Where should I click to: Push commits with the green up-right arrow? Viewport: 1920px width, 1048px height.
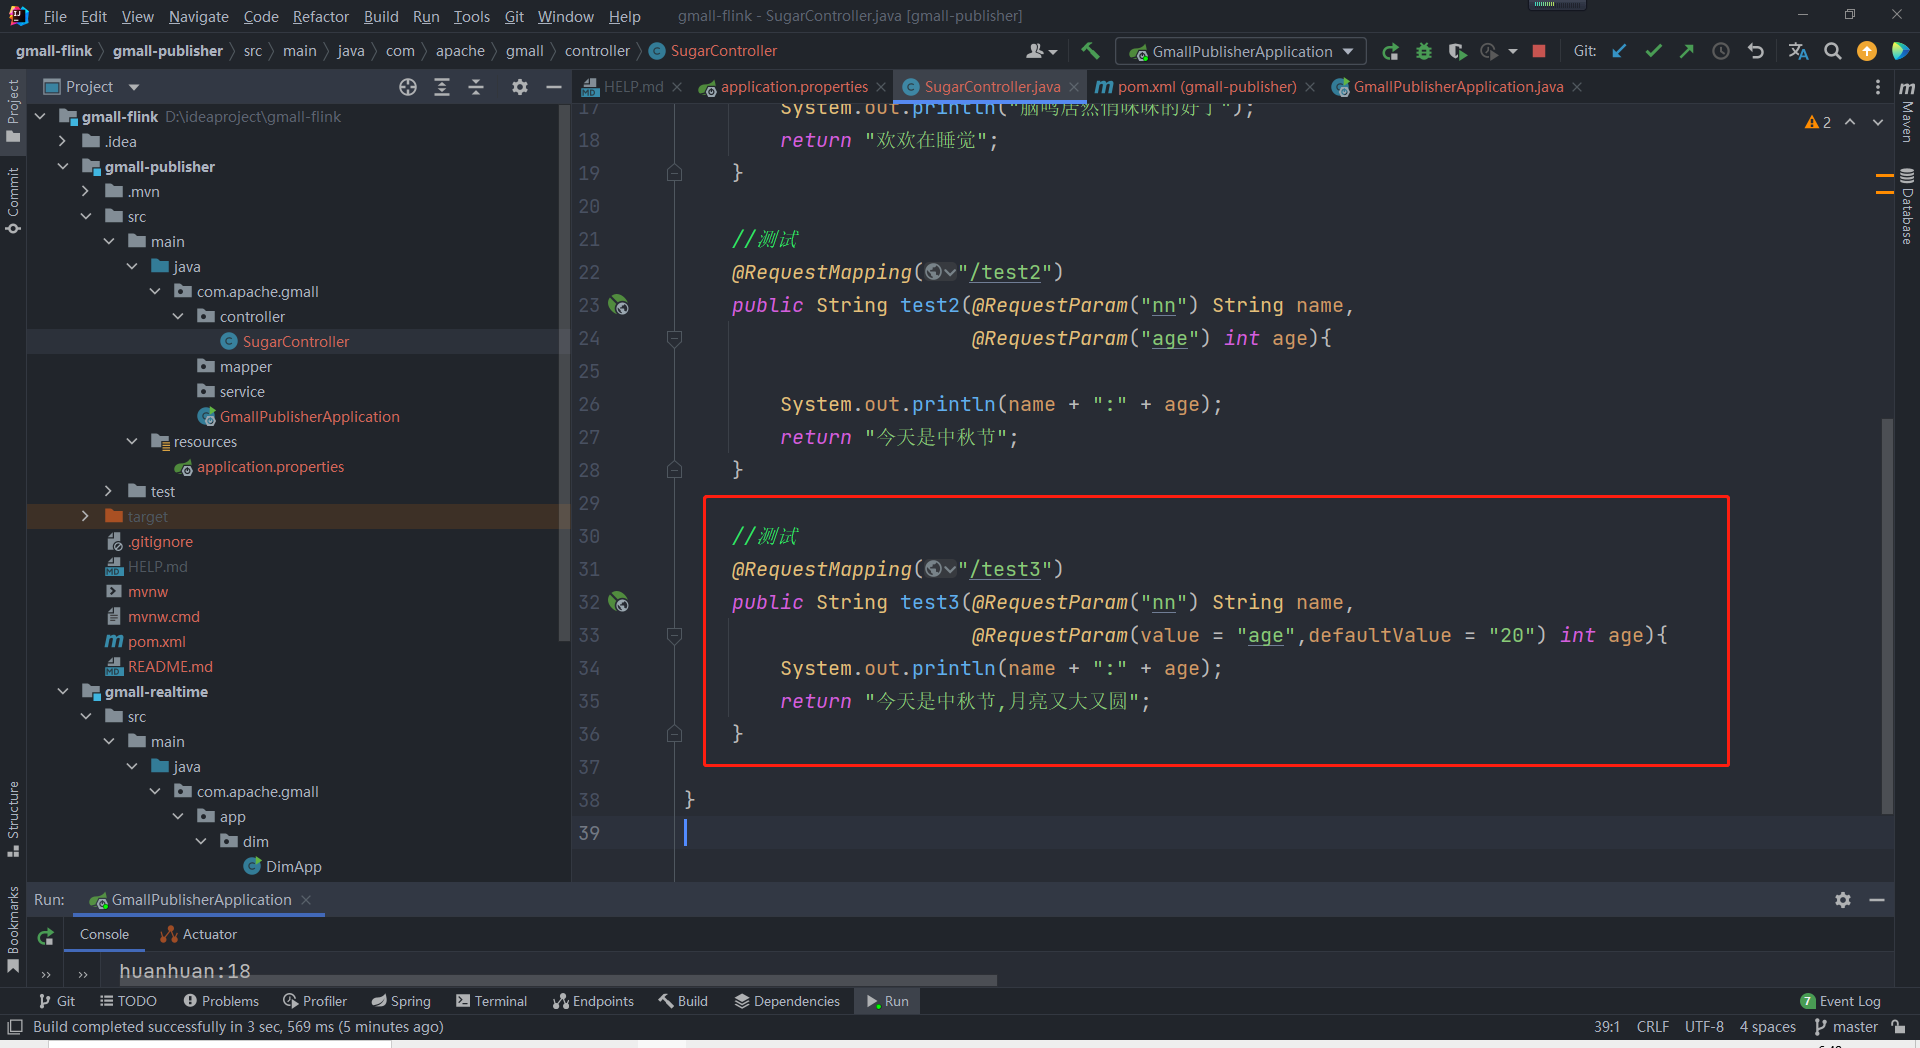[1687, 51]
